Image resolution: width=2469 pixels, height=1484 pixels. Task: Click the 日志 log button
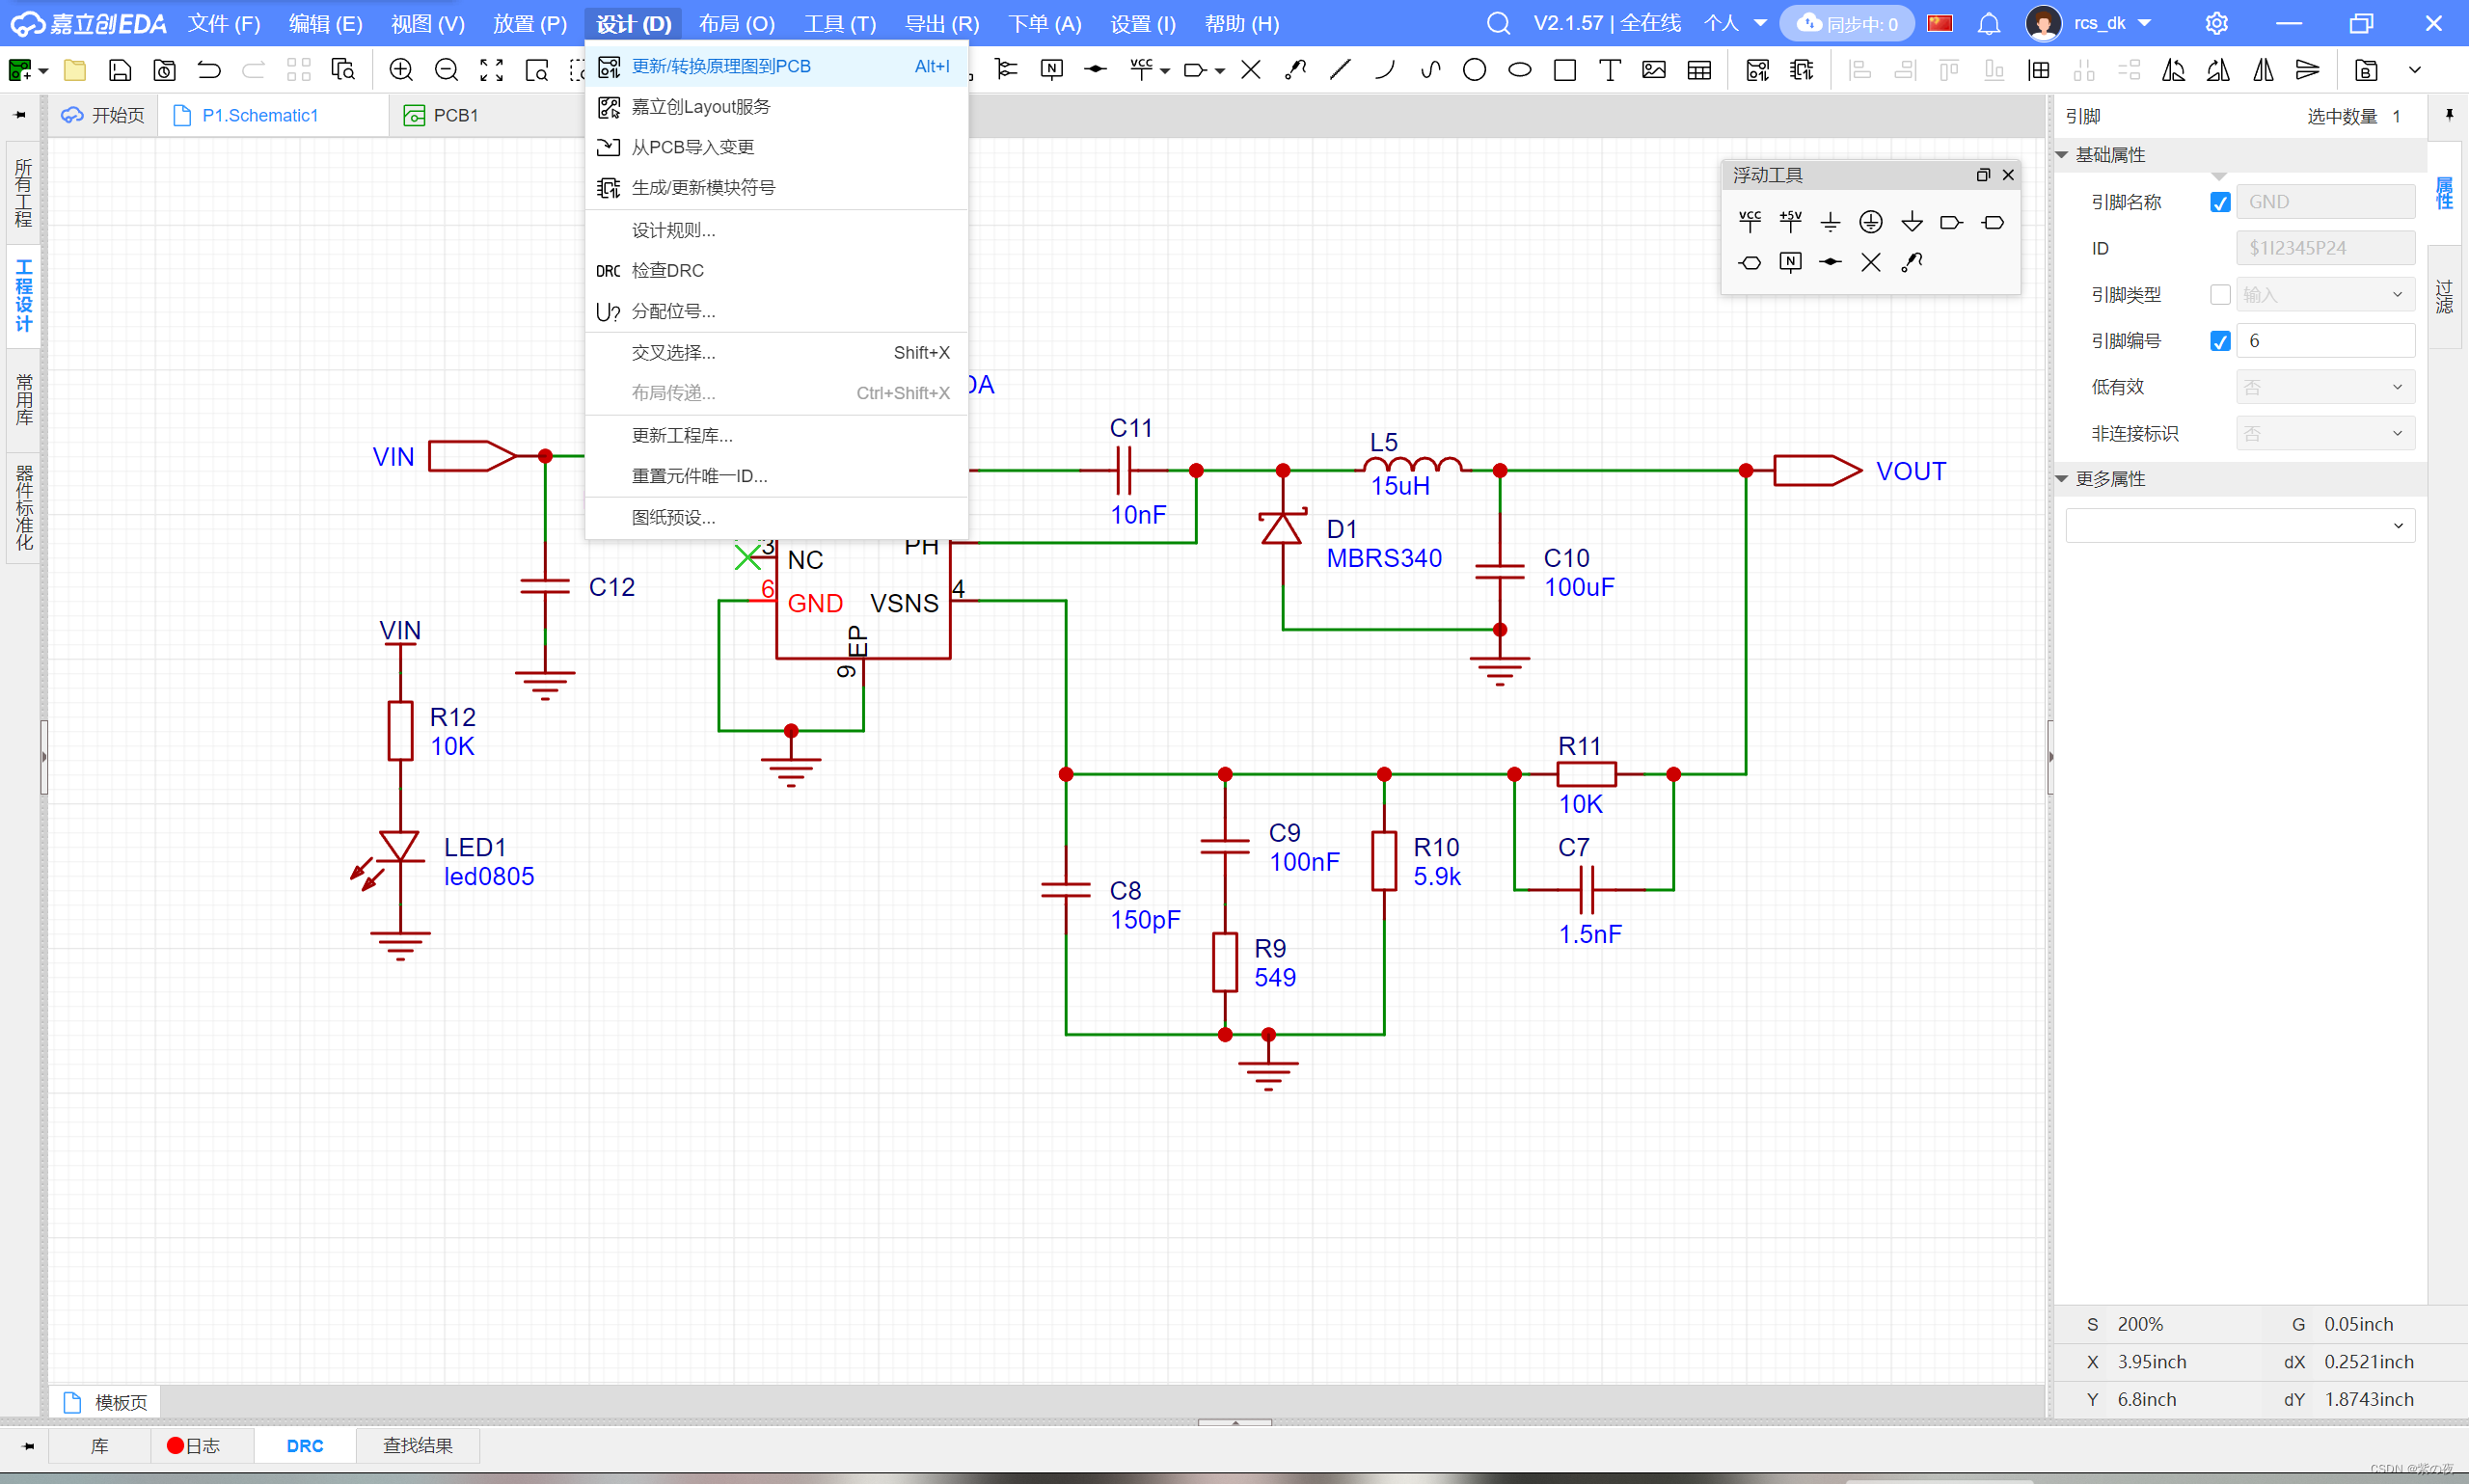click(x=195, y=1445)
